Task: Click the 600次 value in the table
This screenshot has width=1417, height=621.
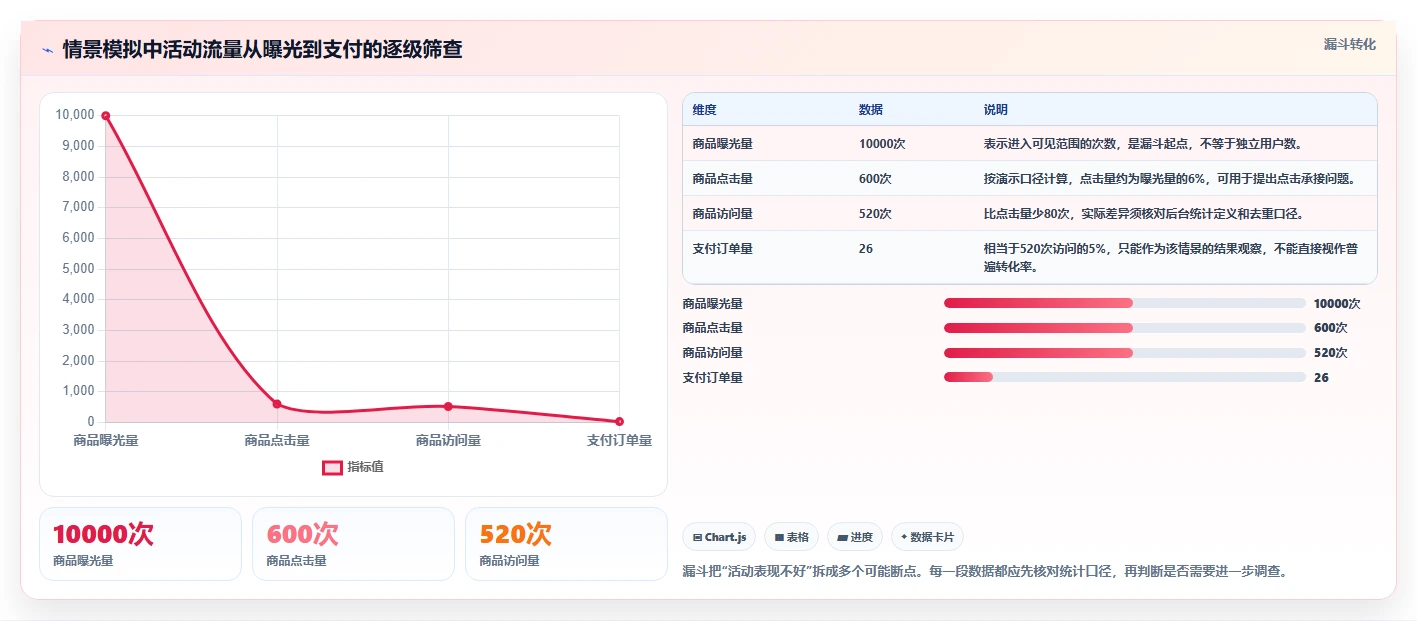Action: (x=875, y=179)
